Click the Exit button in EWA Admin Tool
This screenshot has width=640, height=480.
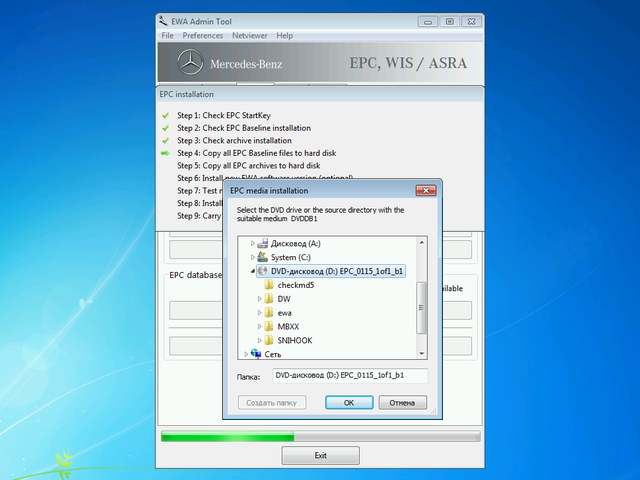click(320, 455)
